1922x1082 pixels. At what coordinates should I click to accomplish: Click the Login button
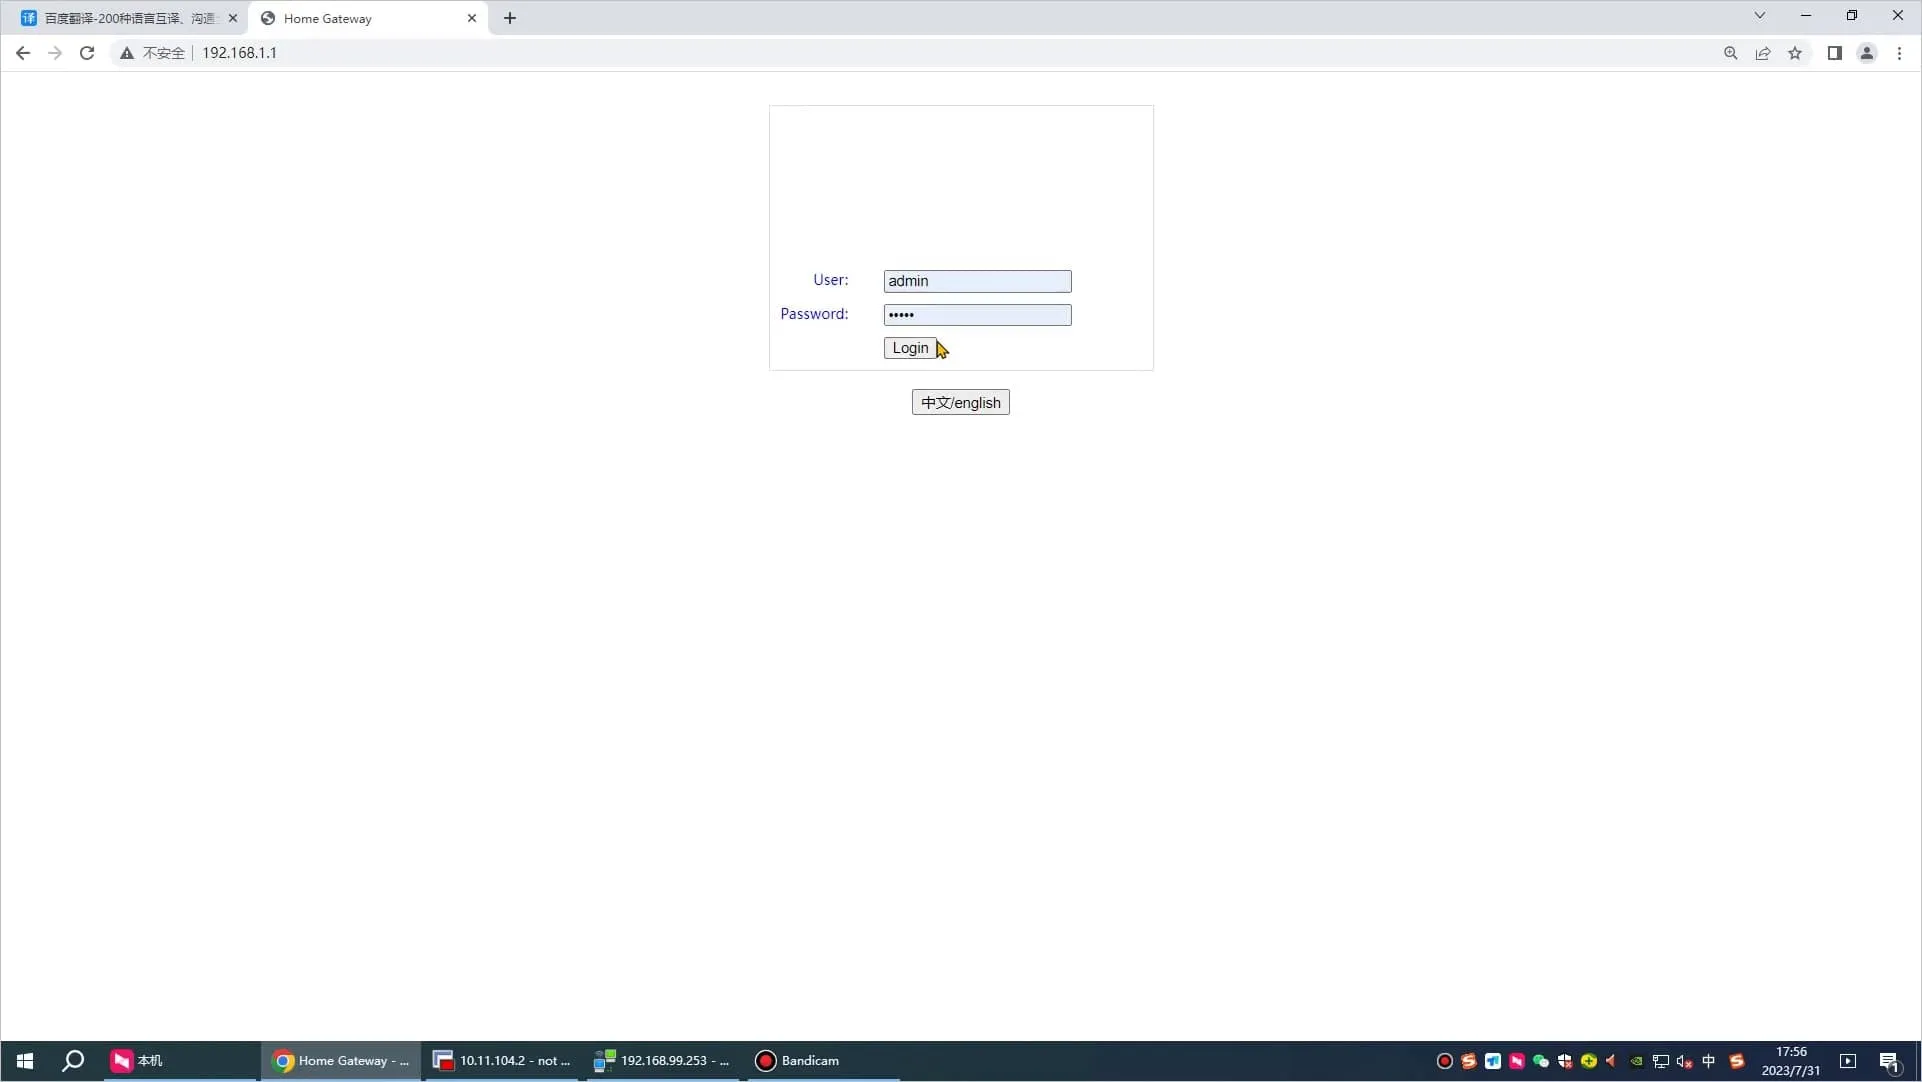click(909, 348)
